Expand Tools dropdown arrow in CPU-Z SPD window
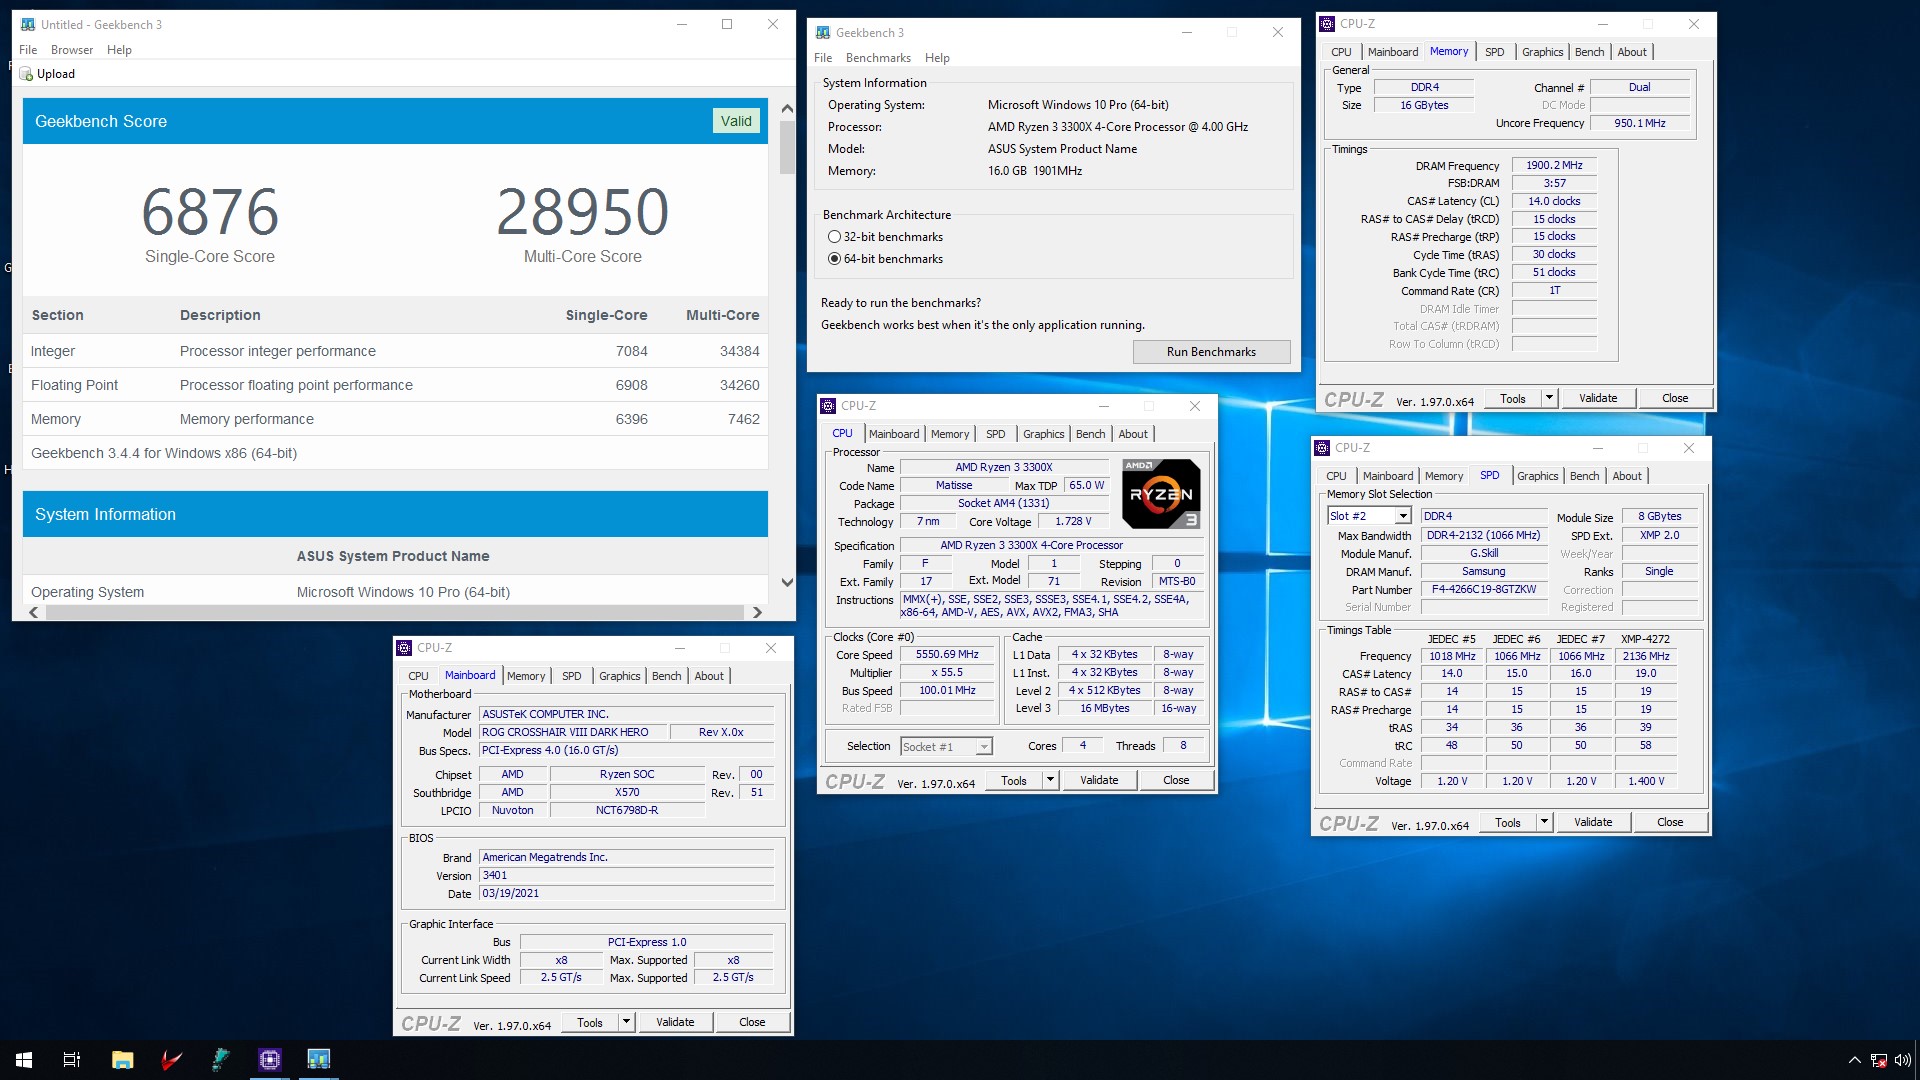The height and width of the screenshot is (1080, 1920). 1544,822
